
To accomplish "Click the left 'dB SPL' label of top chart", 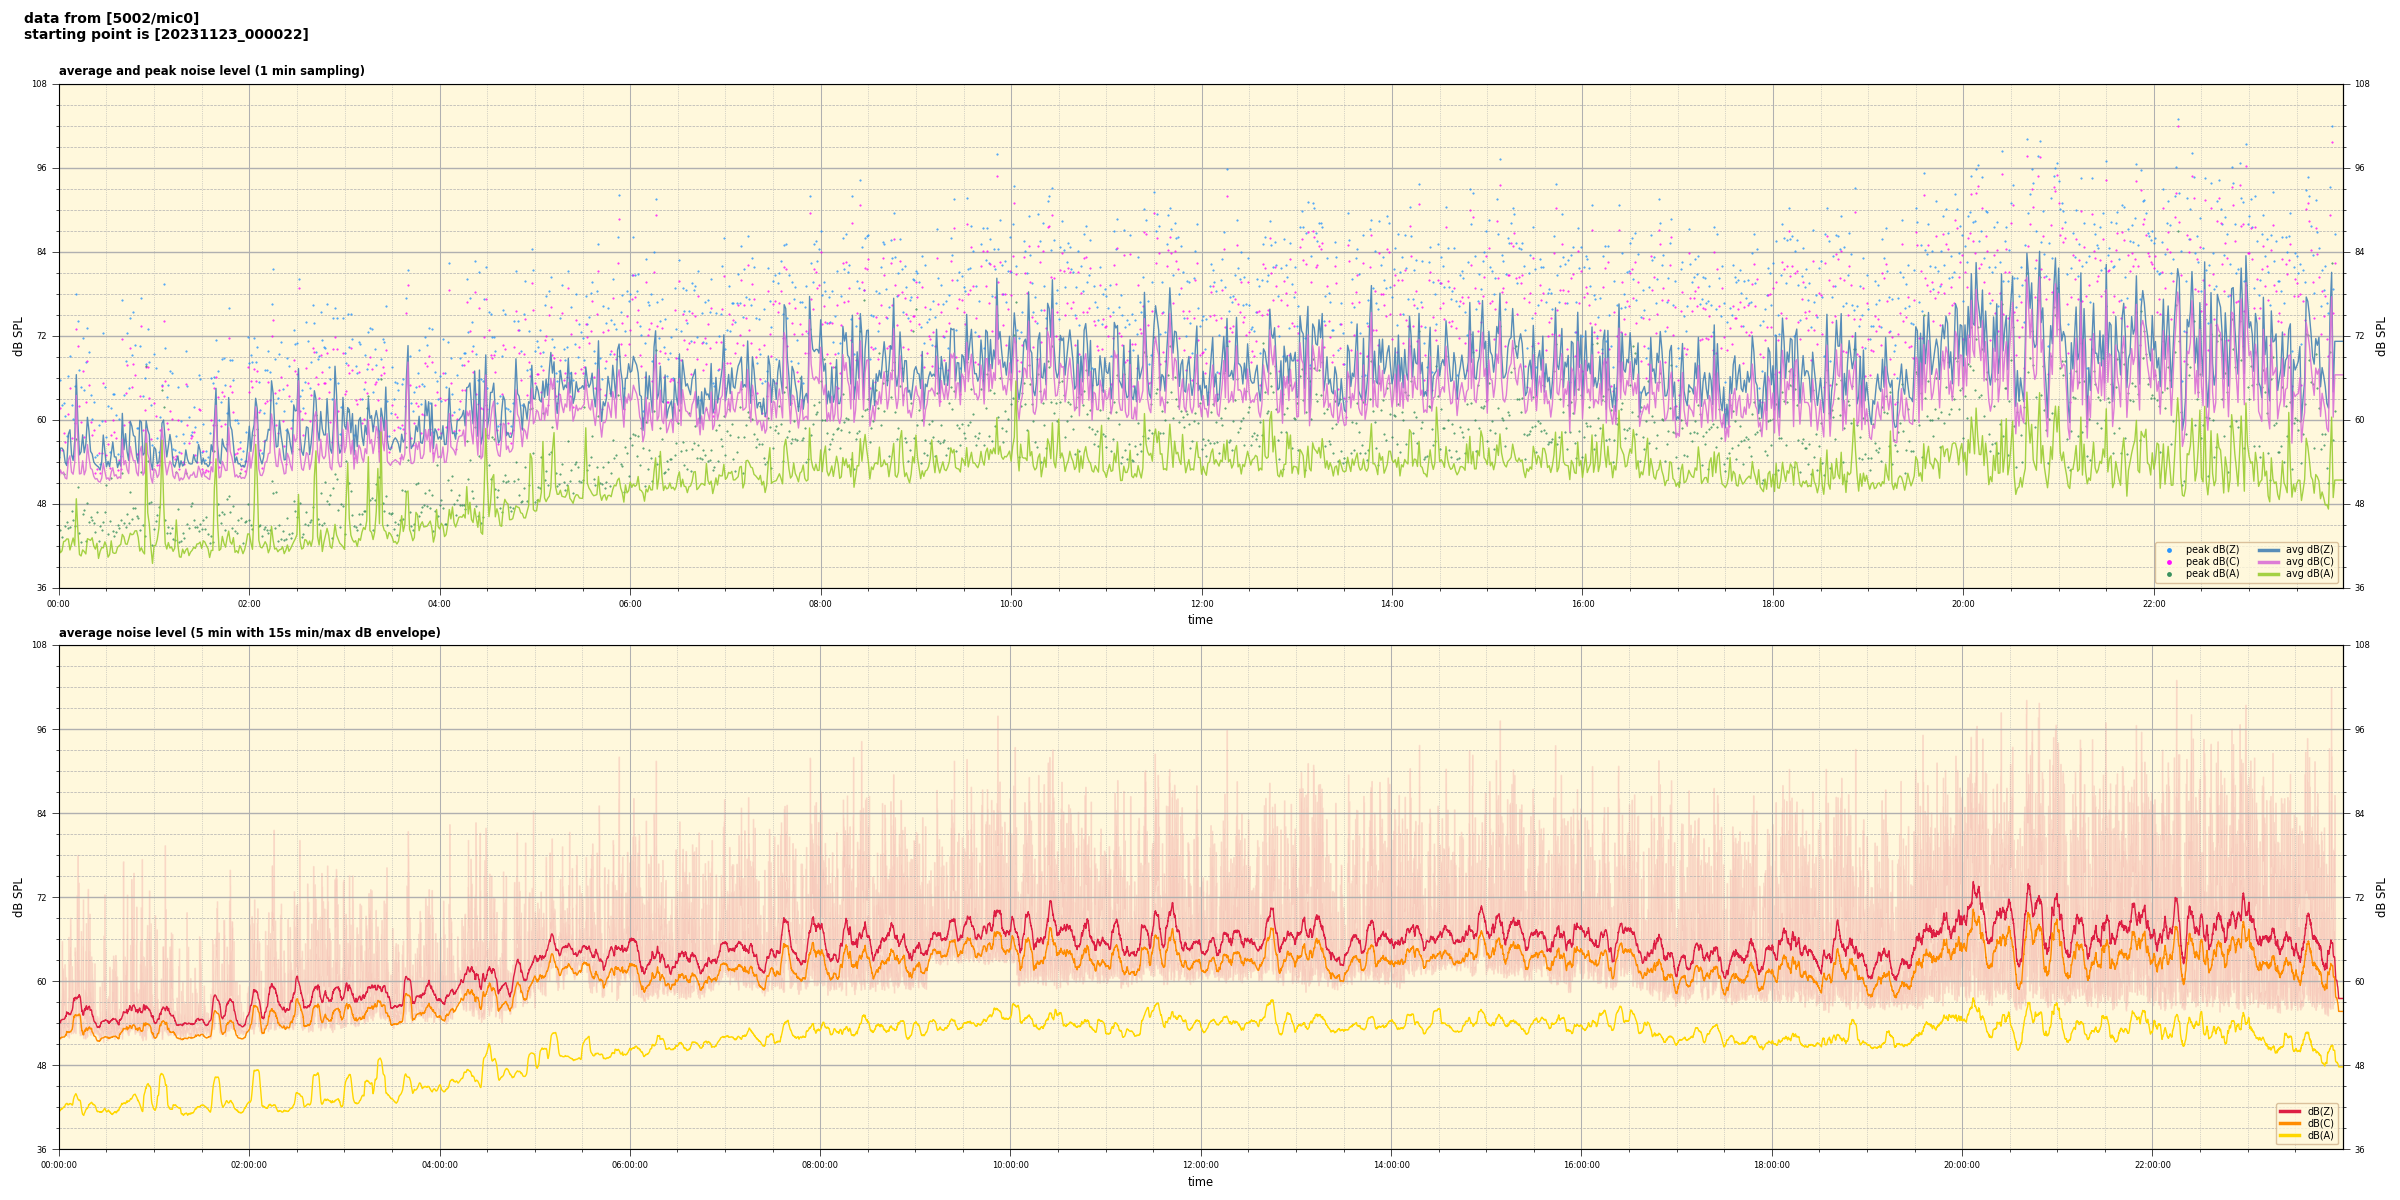I will click(x=18, y=336).
